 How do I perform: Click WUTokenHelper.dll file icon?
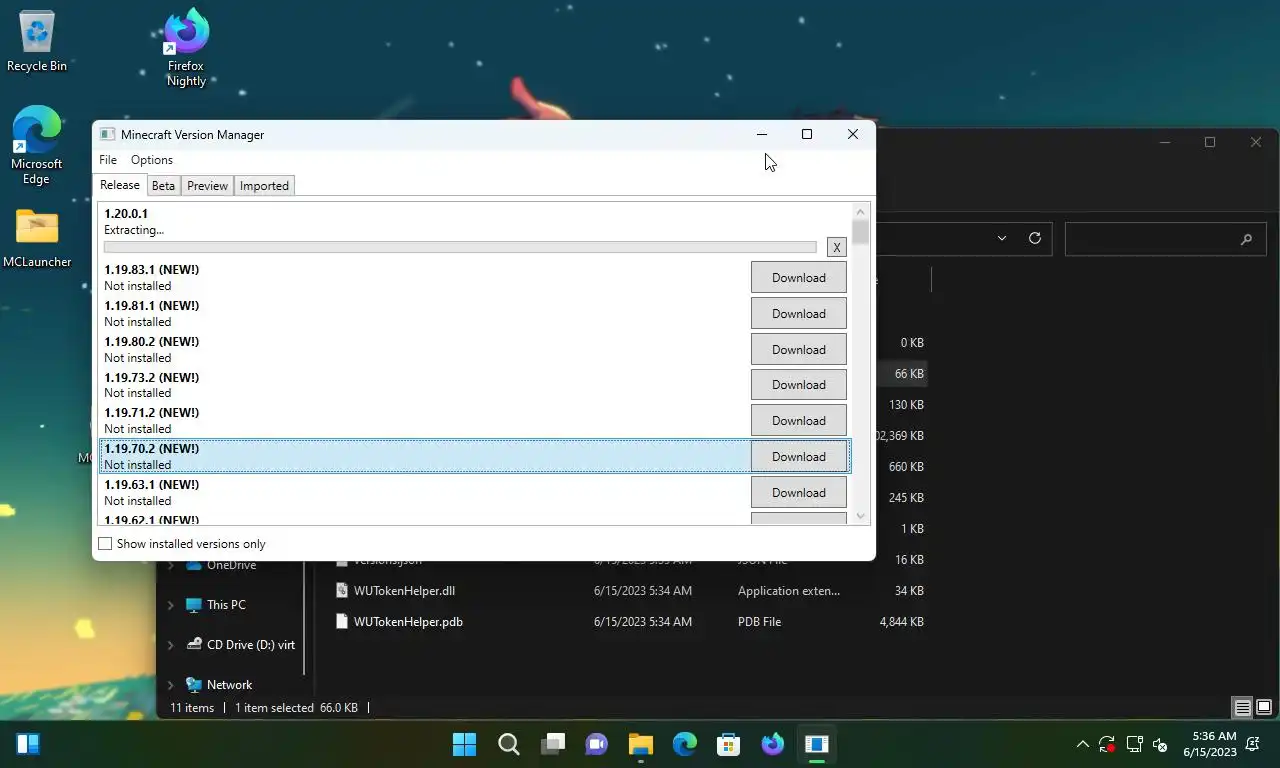click(x=342, y=591)
